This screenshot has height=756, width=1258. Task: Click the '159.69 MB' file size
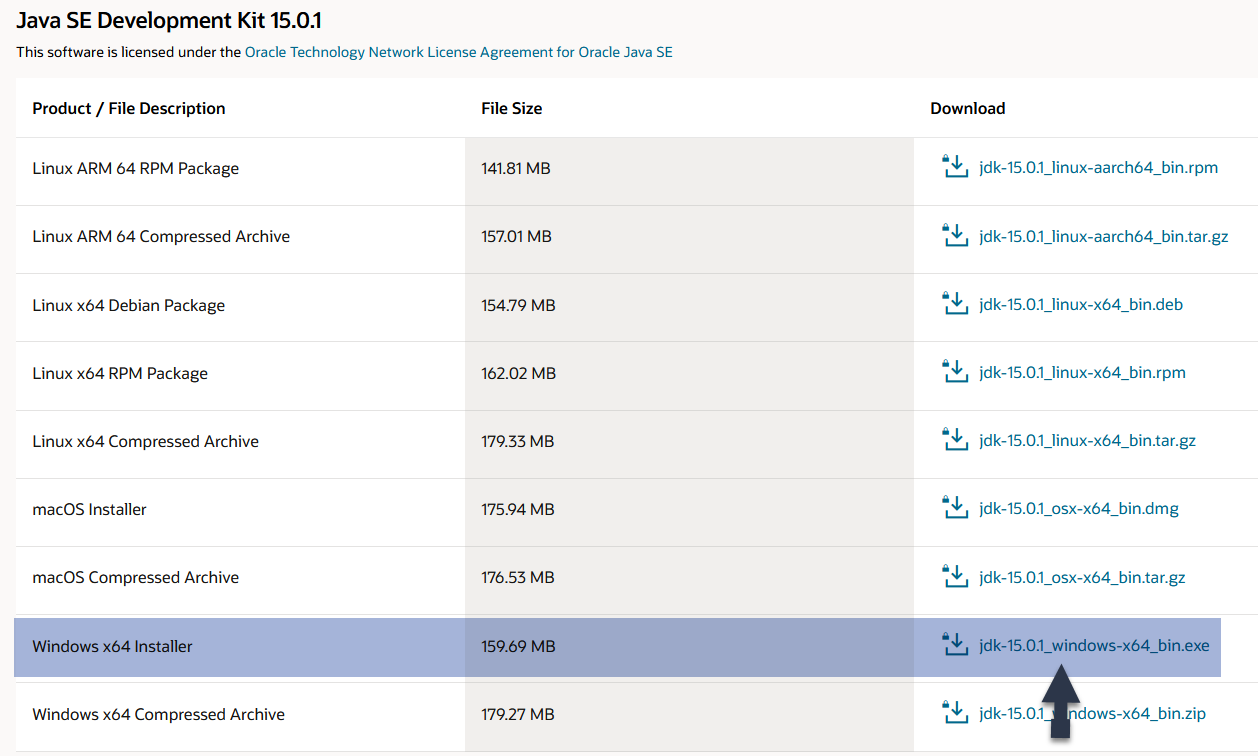[518, 647]
